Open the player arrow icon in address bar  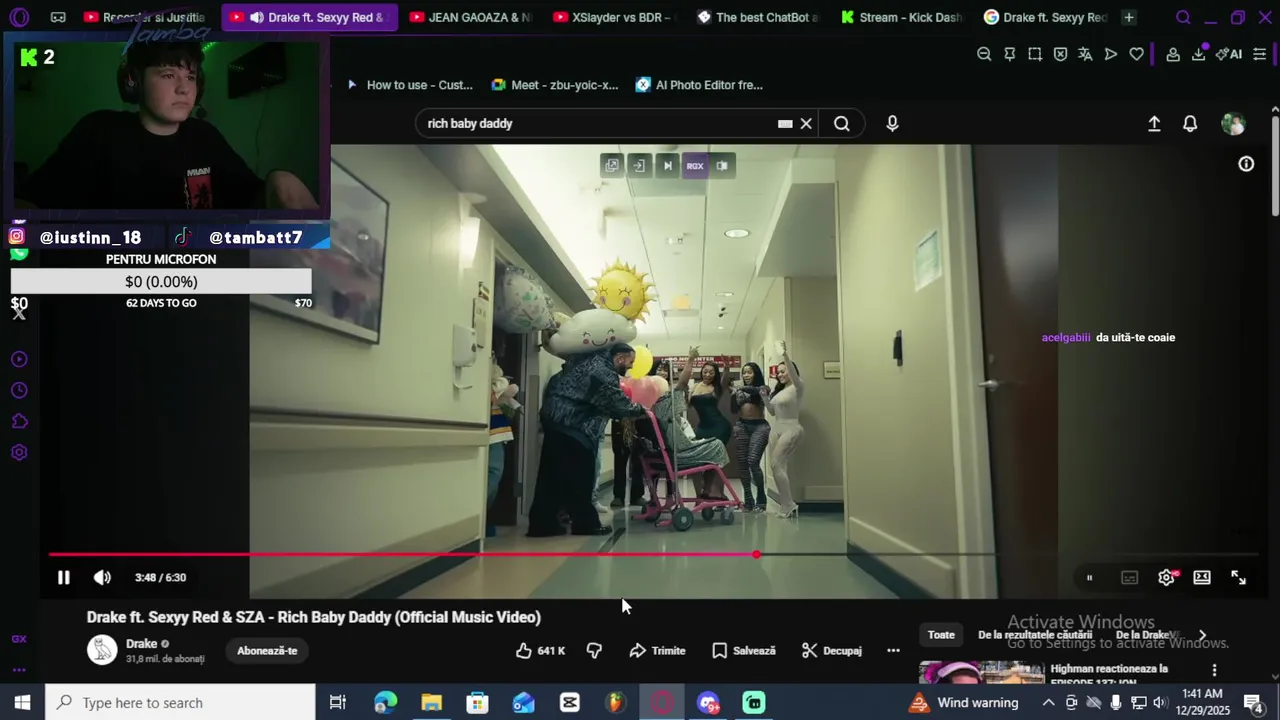(1111, 54)
